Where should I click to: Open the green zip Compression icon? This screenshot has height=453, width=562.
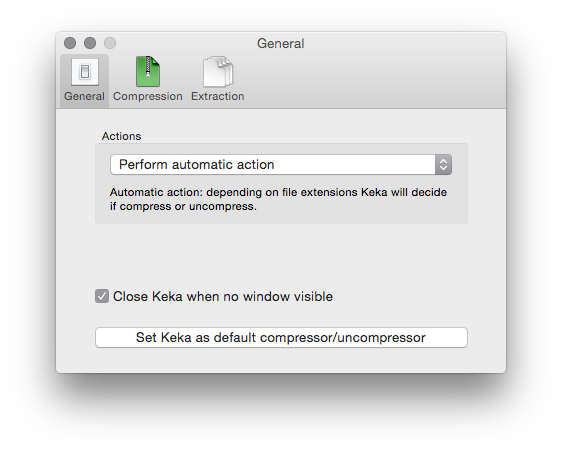148,71
